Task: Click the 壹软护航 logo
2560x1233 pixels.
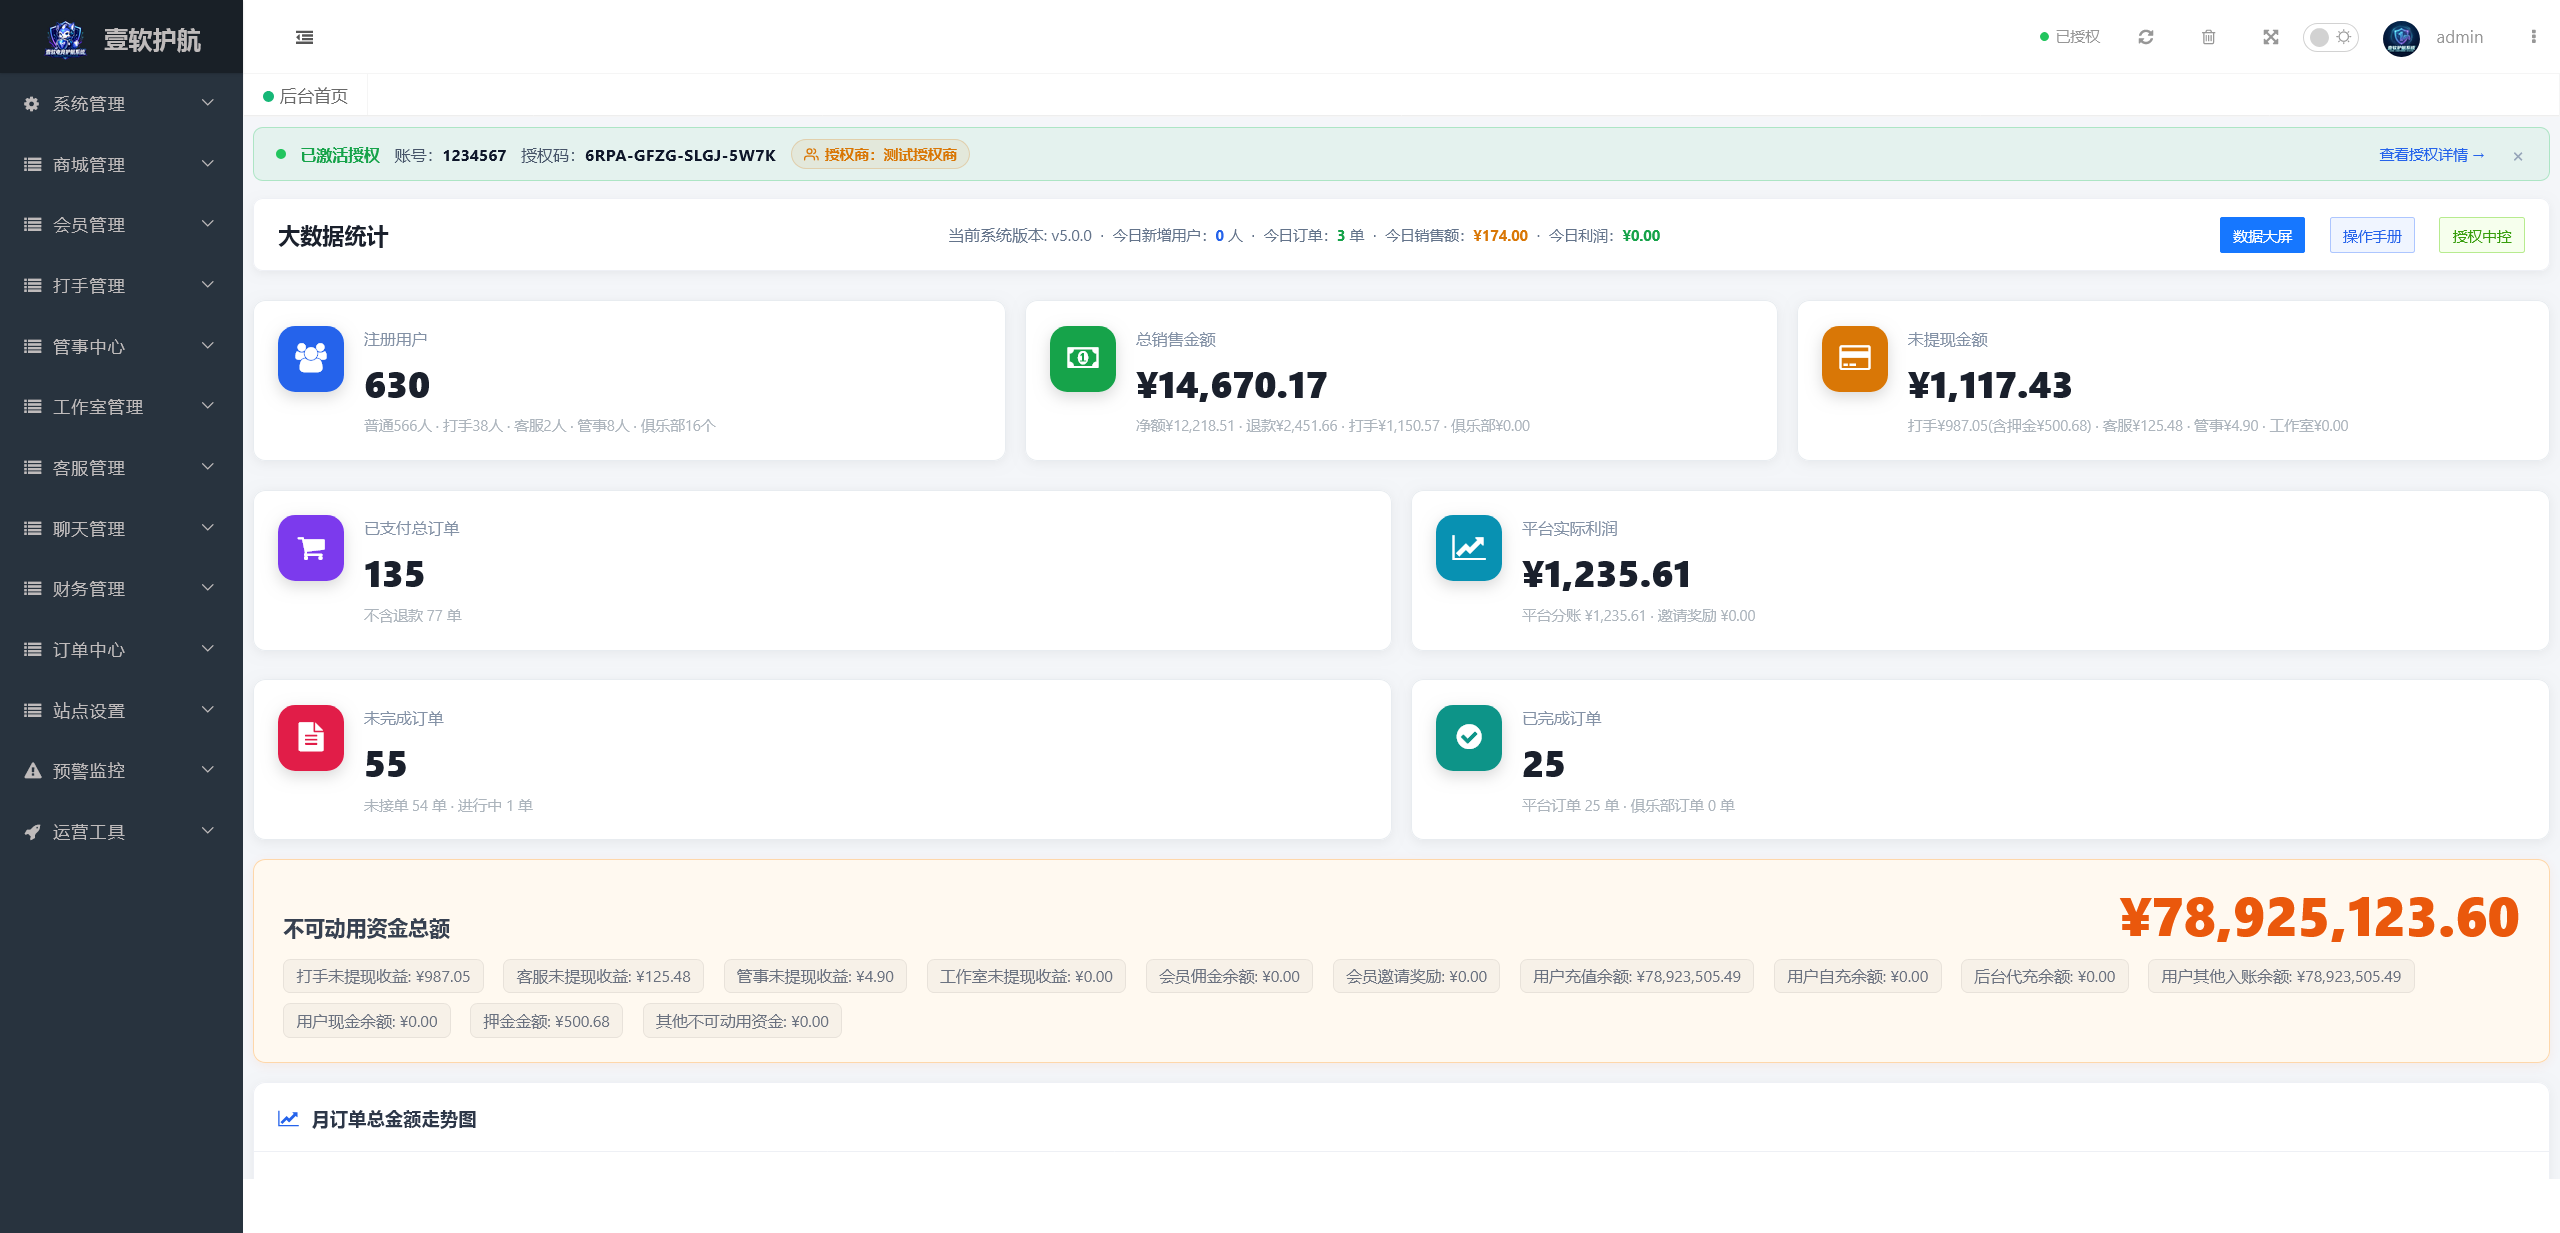Action: (122, 38)
